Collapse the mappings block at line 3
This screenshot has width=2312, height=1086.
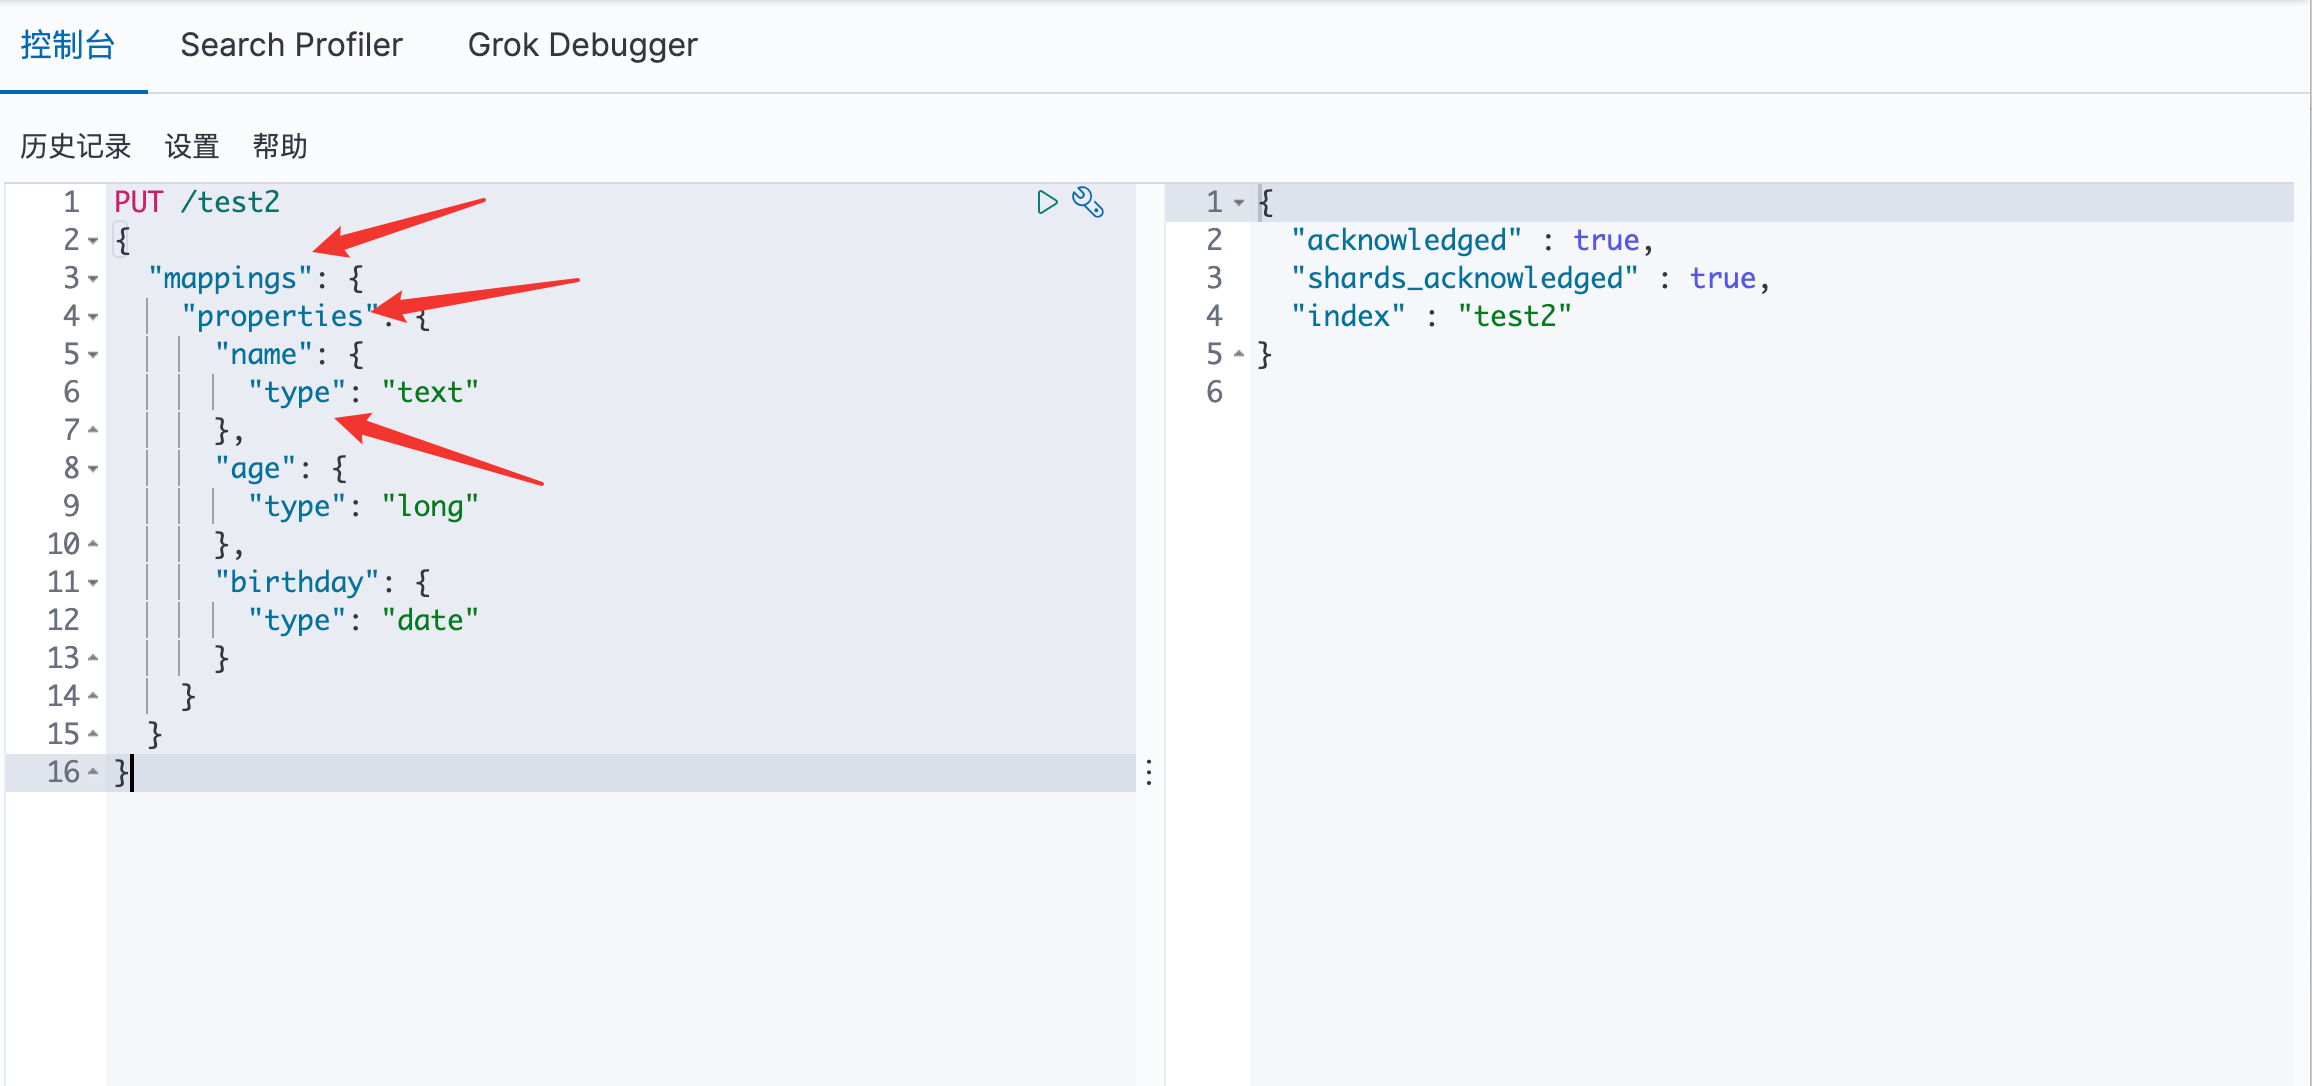pyautogui.click(x=93, y=279)
